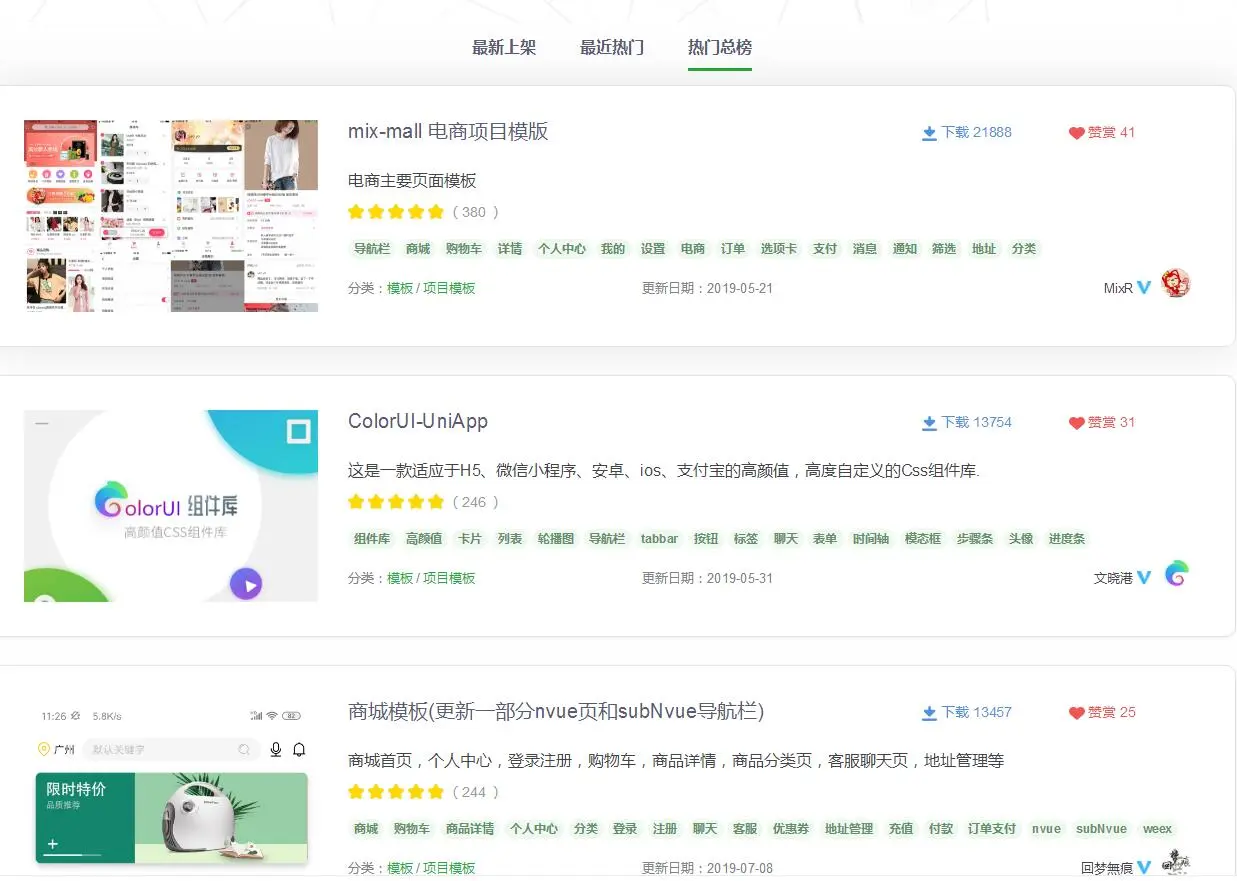1237x881 pixels.
Task: Click the heart icon next to 赞赏 31
Action: (1077, 423)
